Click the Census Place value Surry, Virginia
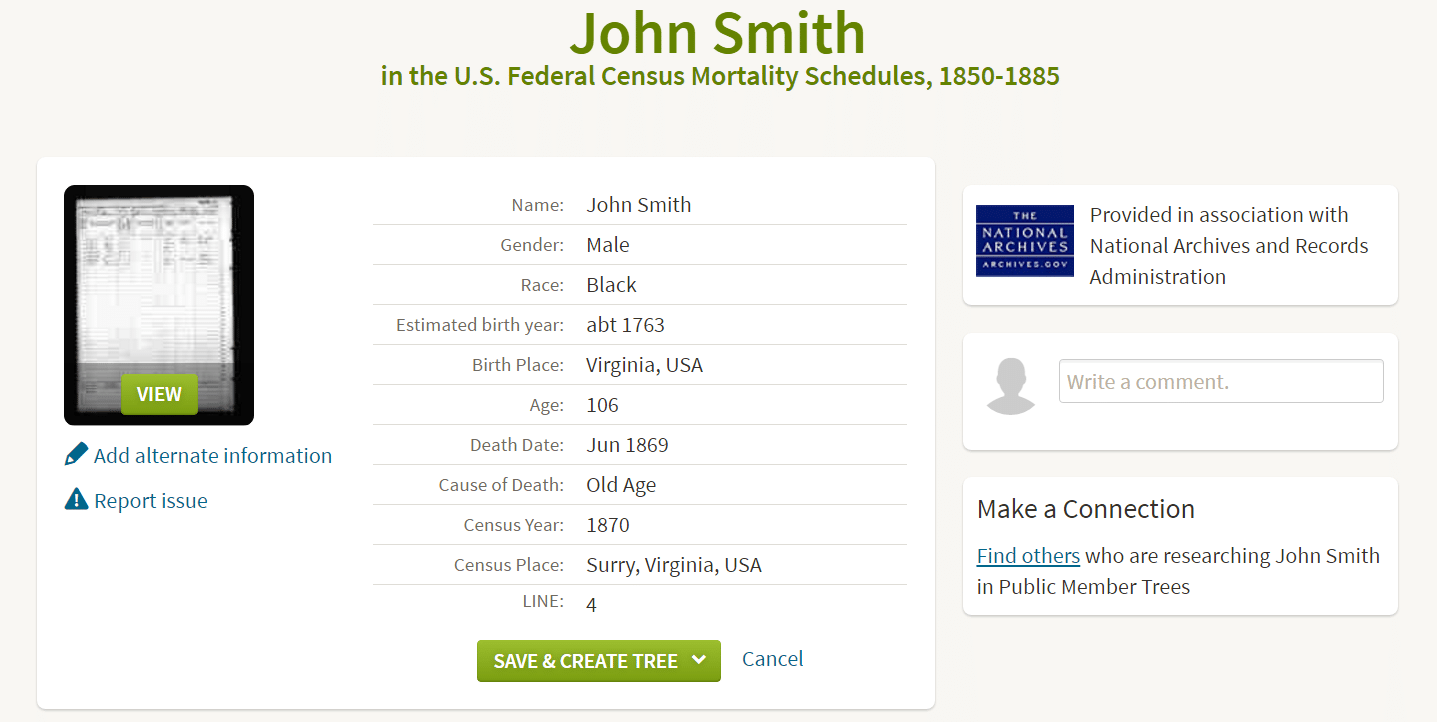 pyautogui.click(x=674, y=565)
